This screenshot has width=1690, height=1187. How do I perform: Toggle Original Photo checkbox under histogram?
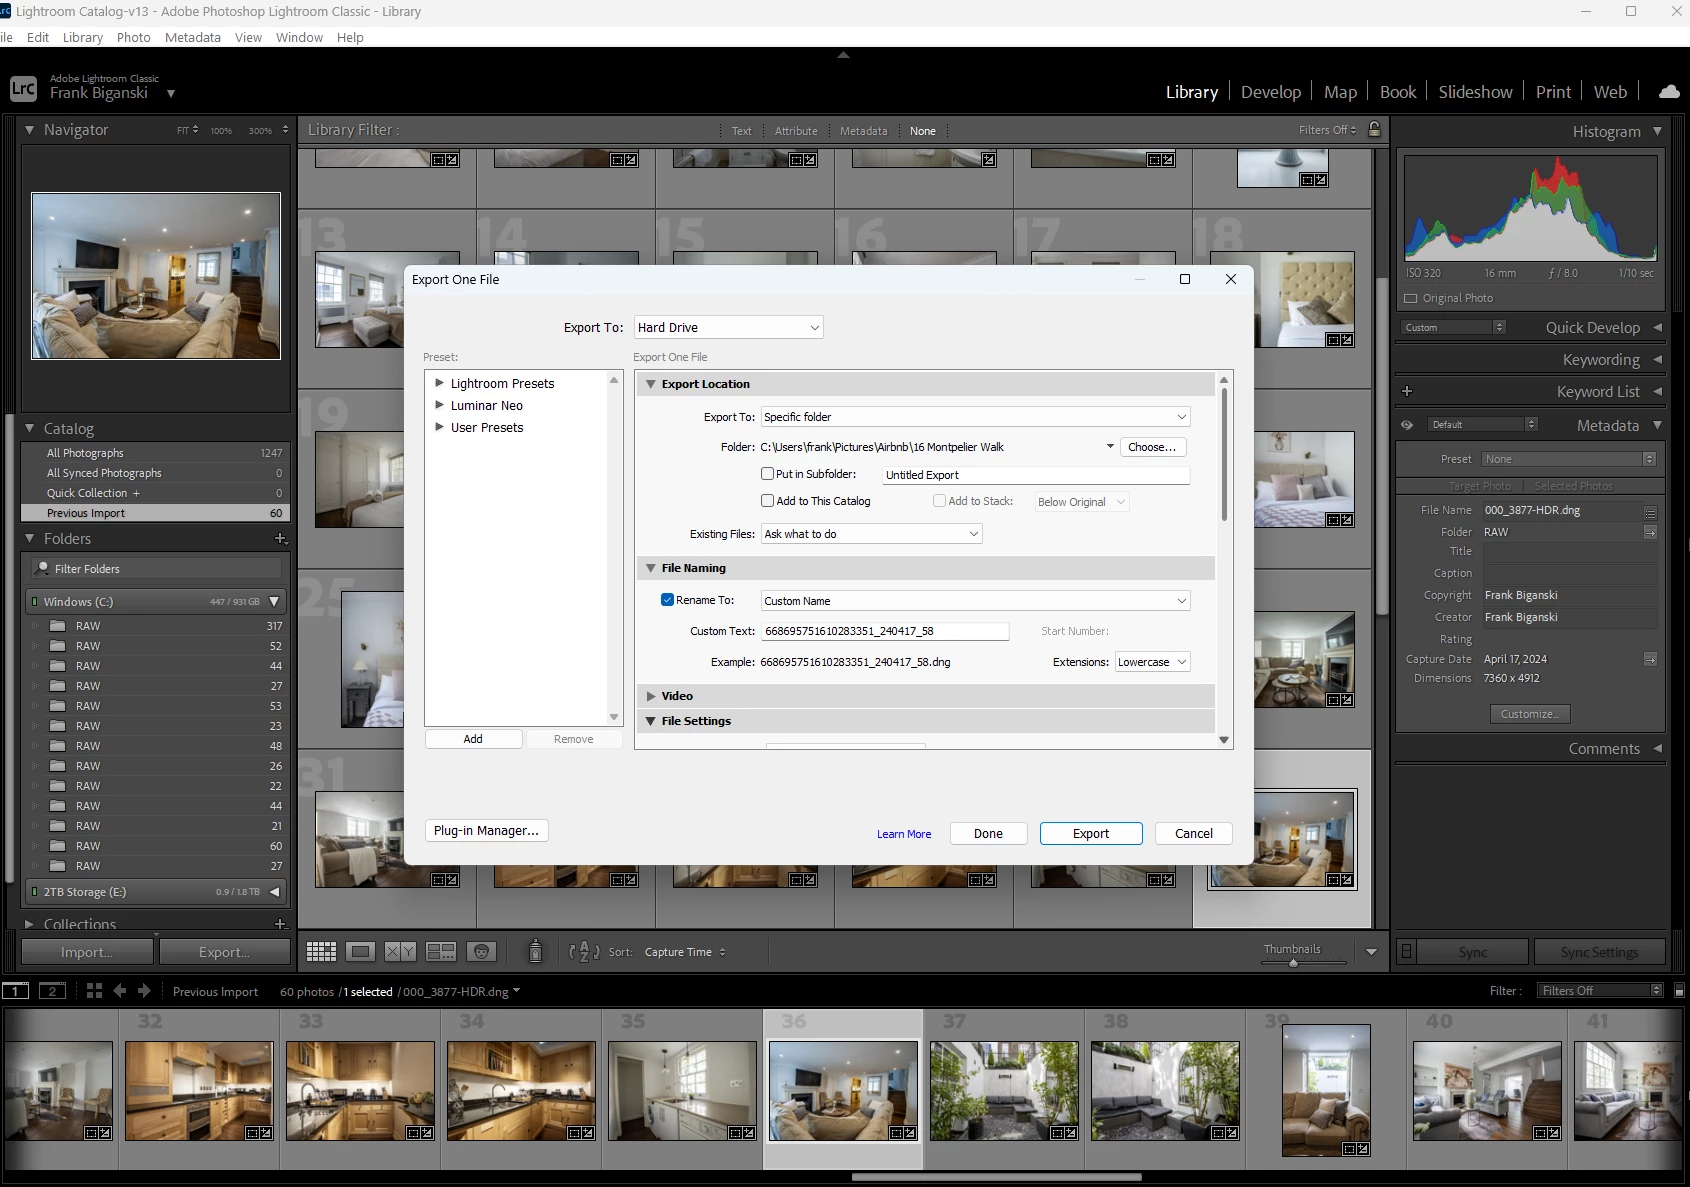(1411, 298)
